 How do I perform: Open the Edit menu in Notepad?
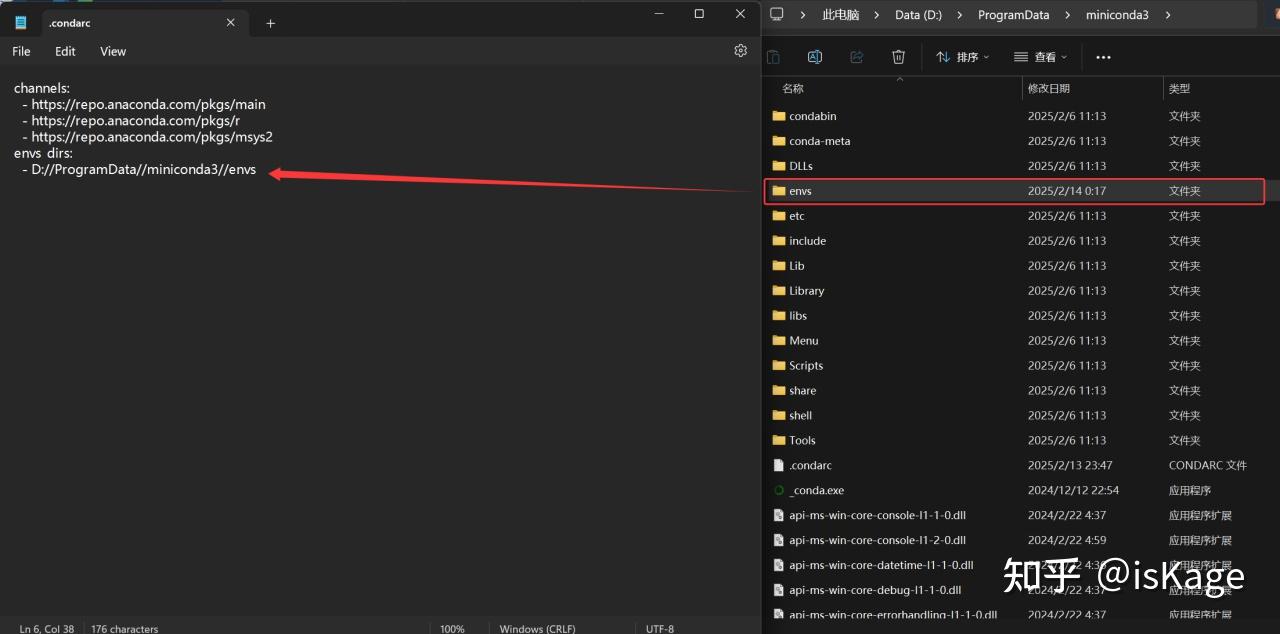(x=65, y=51)
